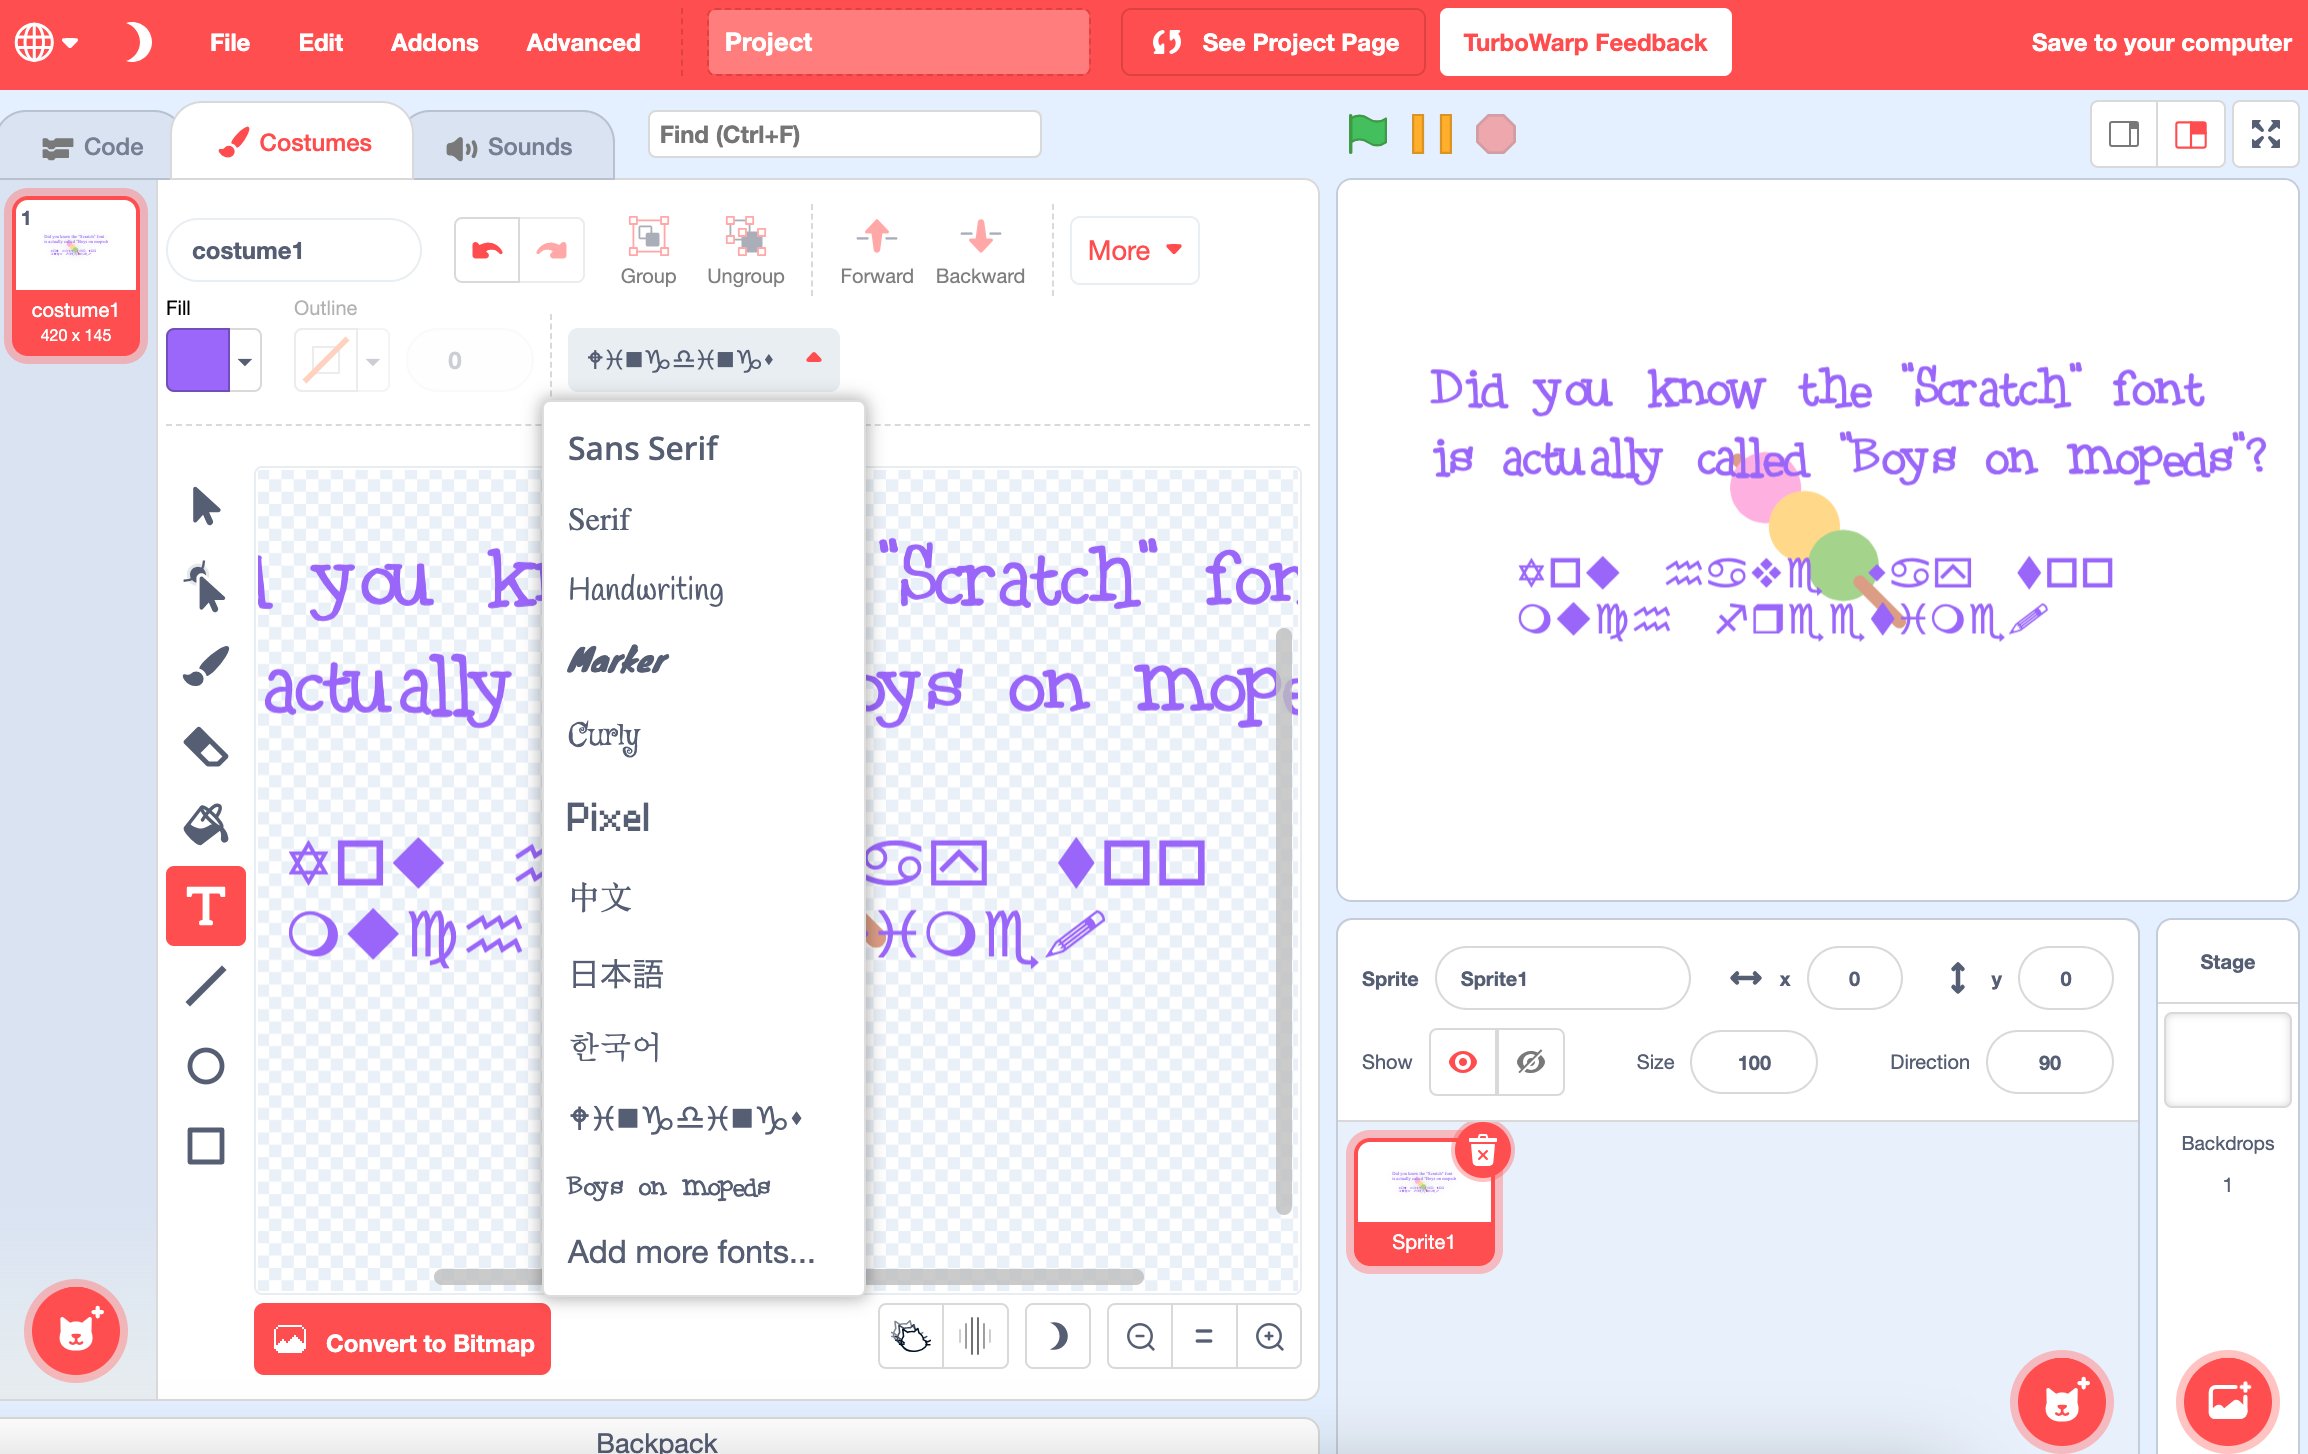
Task: Toggle dark theme moon in menu bar
Action: [x=138, y=43]
